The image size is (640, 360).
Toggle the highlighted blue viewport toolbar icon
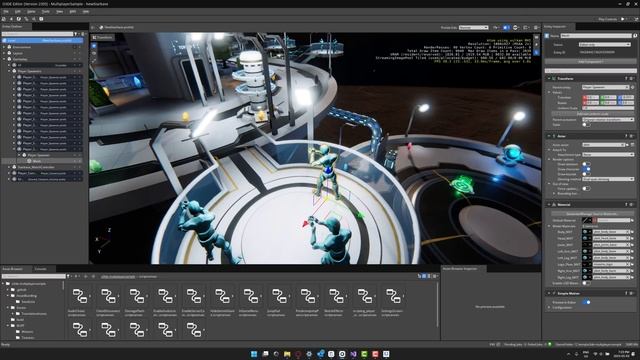(x=506, y=27)
